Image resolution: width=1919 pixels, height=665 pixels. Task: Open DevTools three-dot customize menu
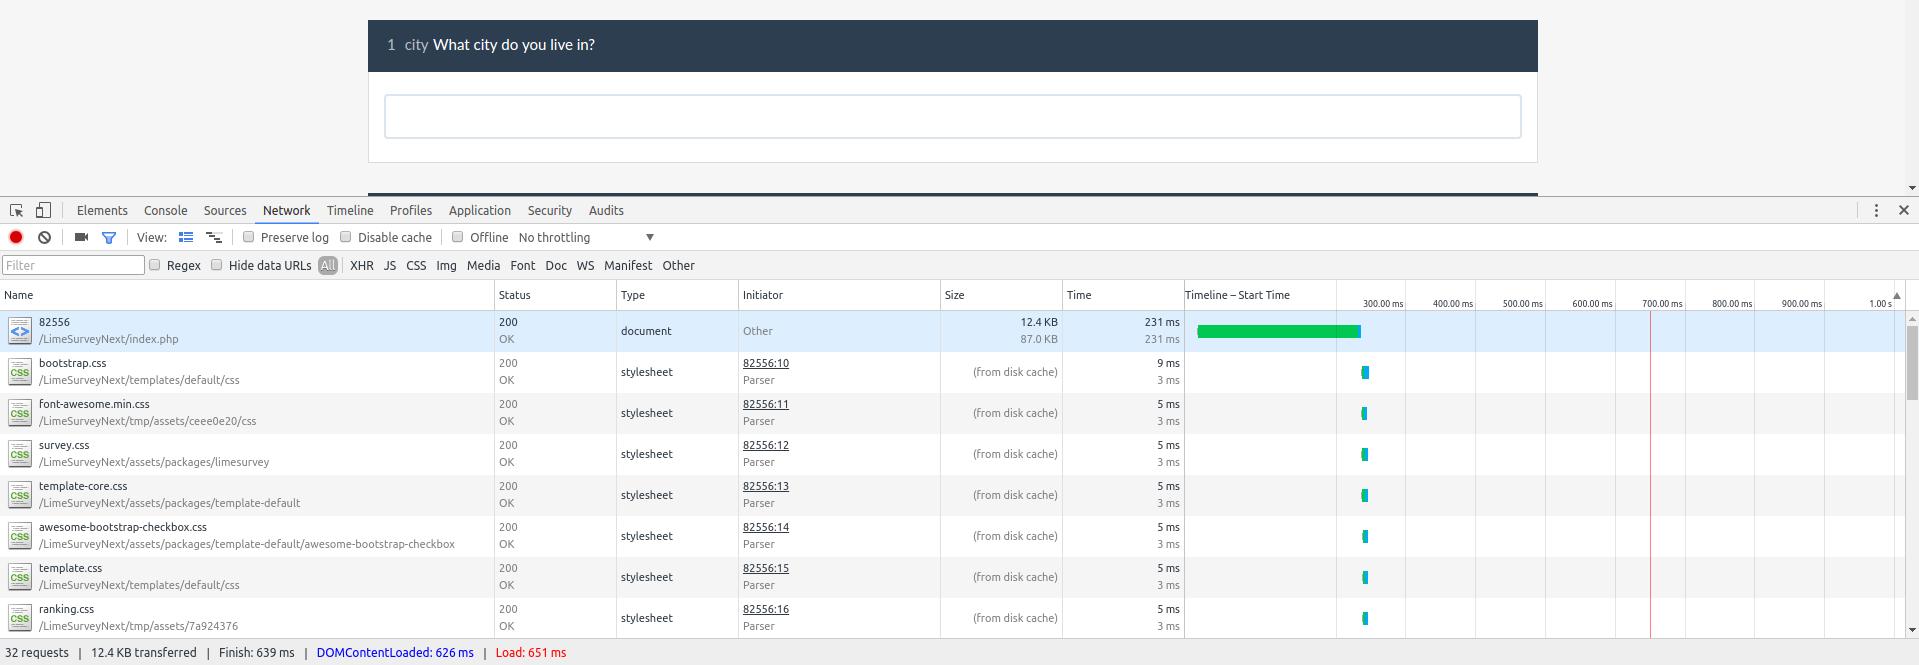(x=1876, y=210)
